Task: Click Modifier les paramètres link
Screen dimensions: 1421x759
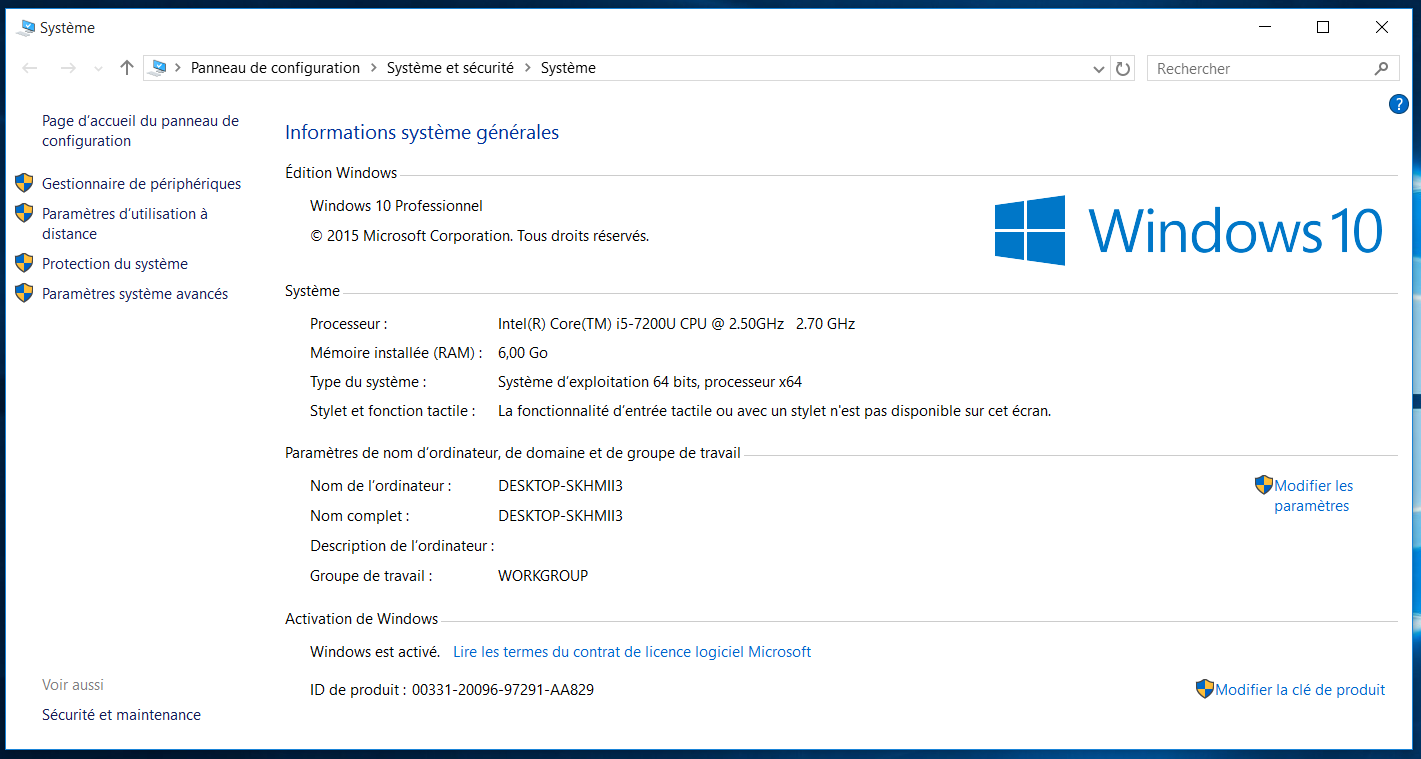Action: point(1313,496)
